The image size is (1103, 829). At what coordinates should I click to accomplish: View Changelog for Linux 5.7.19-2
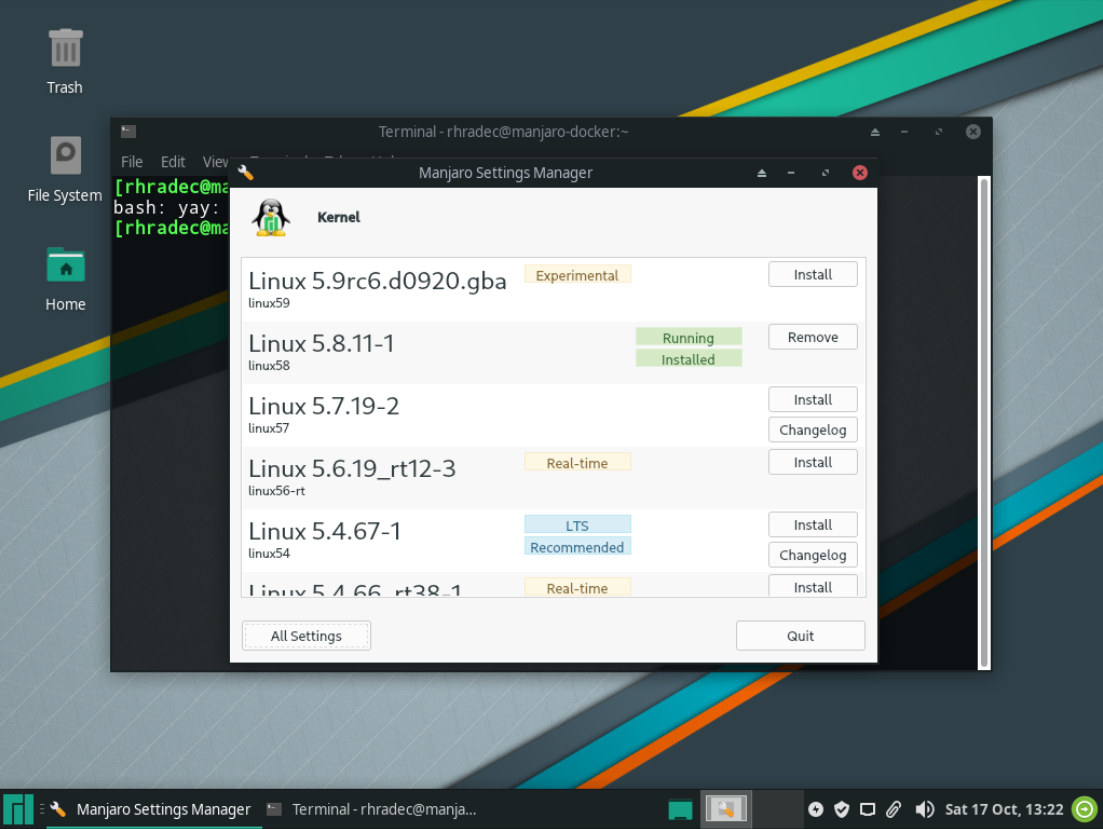tap(812, 430)
